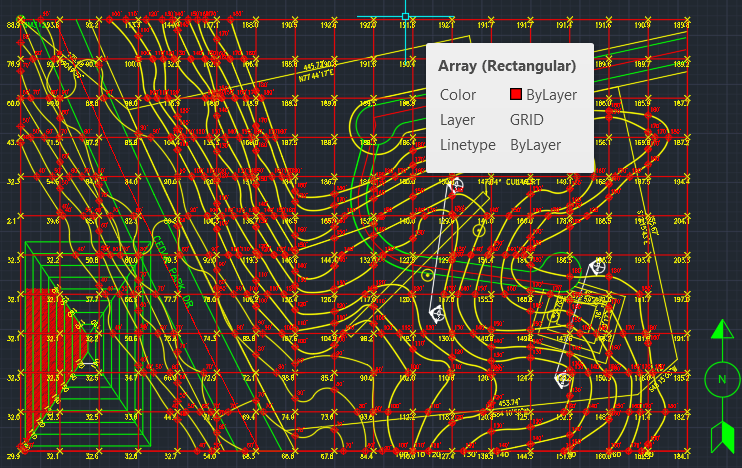Select spot elevation 156.1

603,142
